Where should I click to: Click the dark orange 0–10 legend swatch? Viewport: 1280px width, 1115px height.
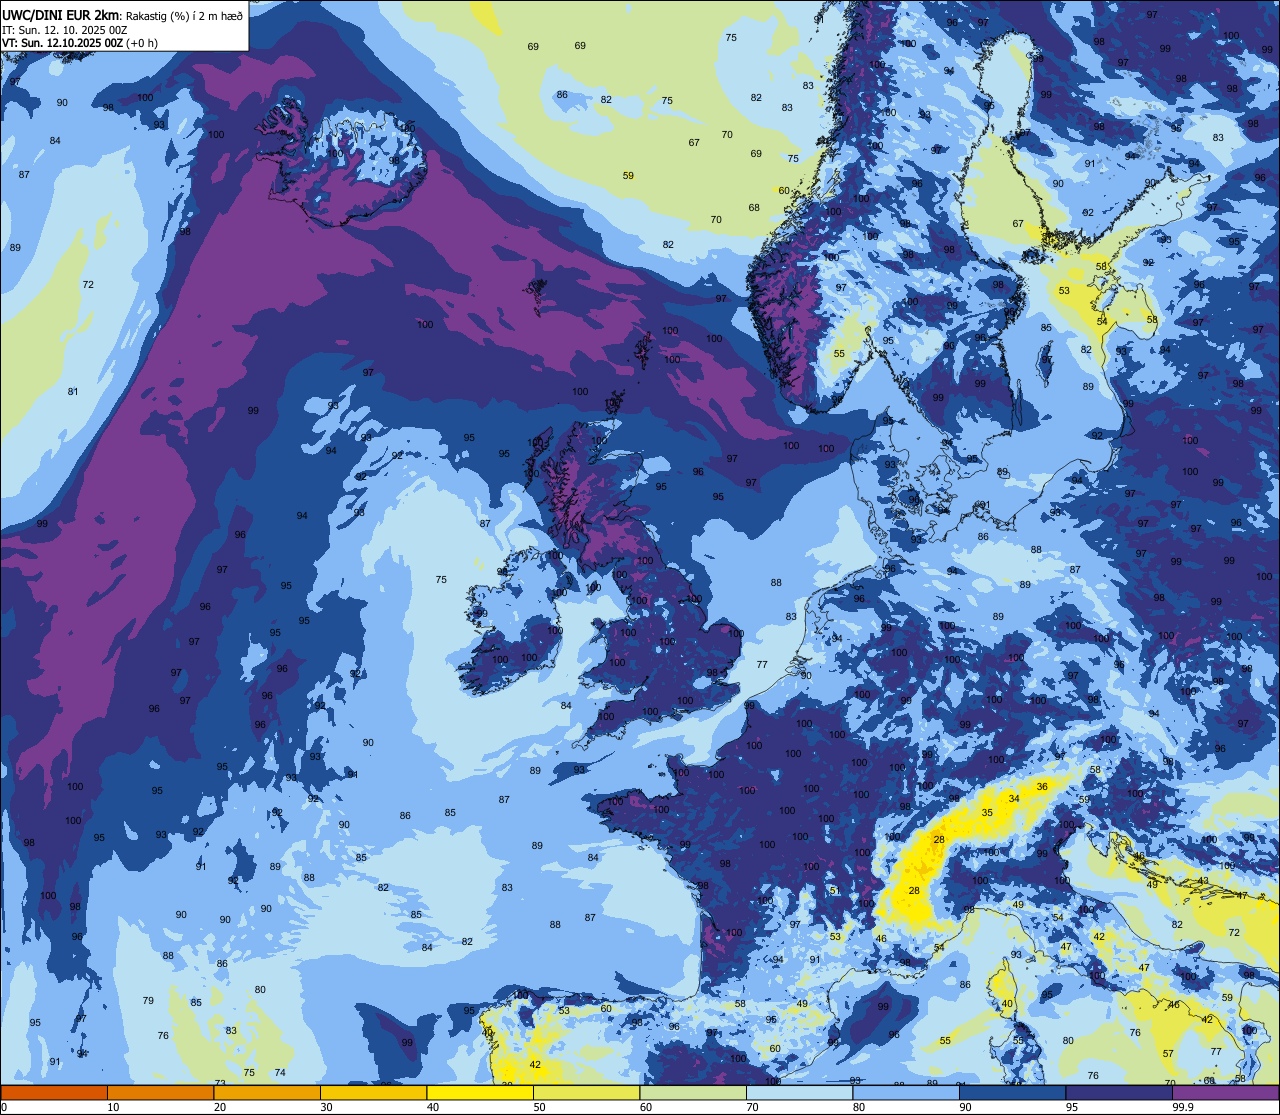pyautogui.click(x=54, y=1092)
